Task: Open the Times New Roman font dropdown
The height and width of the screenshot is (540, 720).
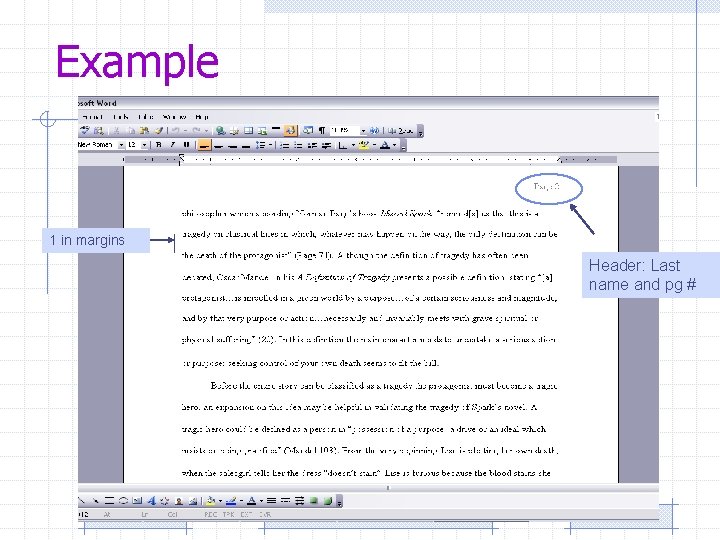Action: point(121,145)
